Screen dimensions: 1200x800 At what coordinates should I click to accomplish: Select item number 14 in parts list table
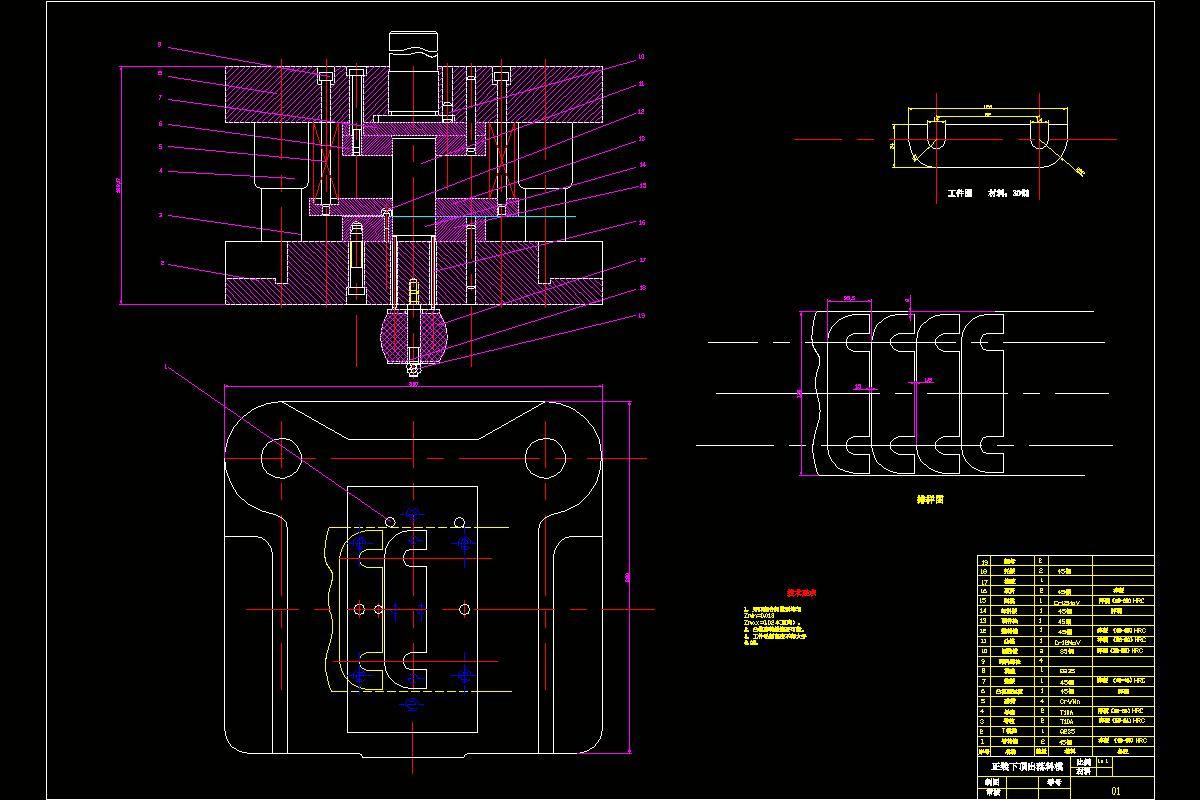(x=984, y=610)
